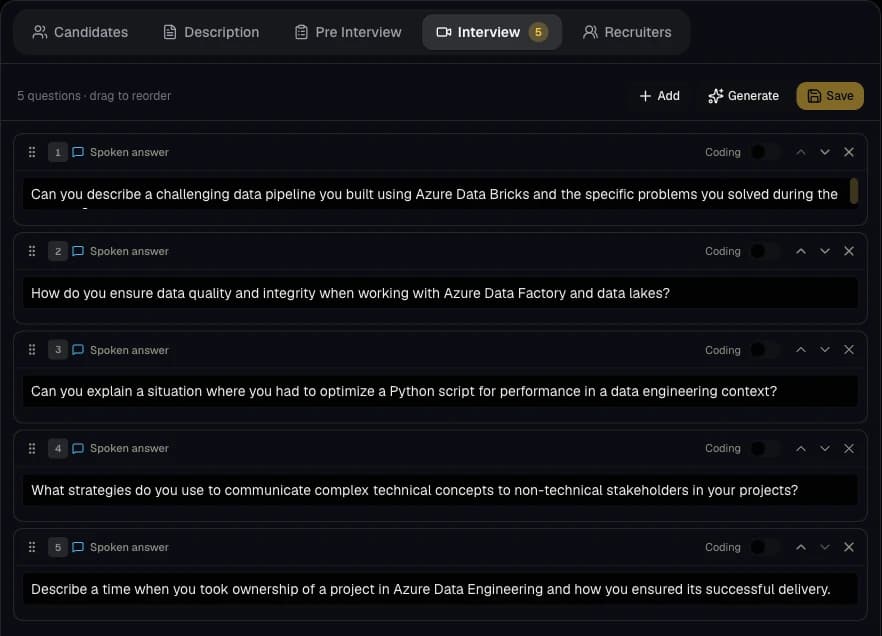
Task: Click spoken answer icon on question 5
Action: (78, 547)
